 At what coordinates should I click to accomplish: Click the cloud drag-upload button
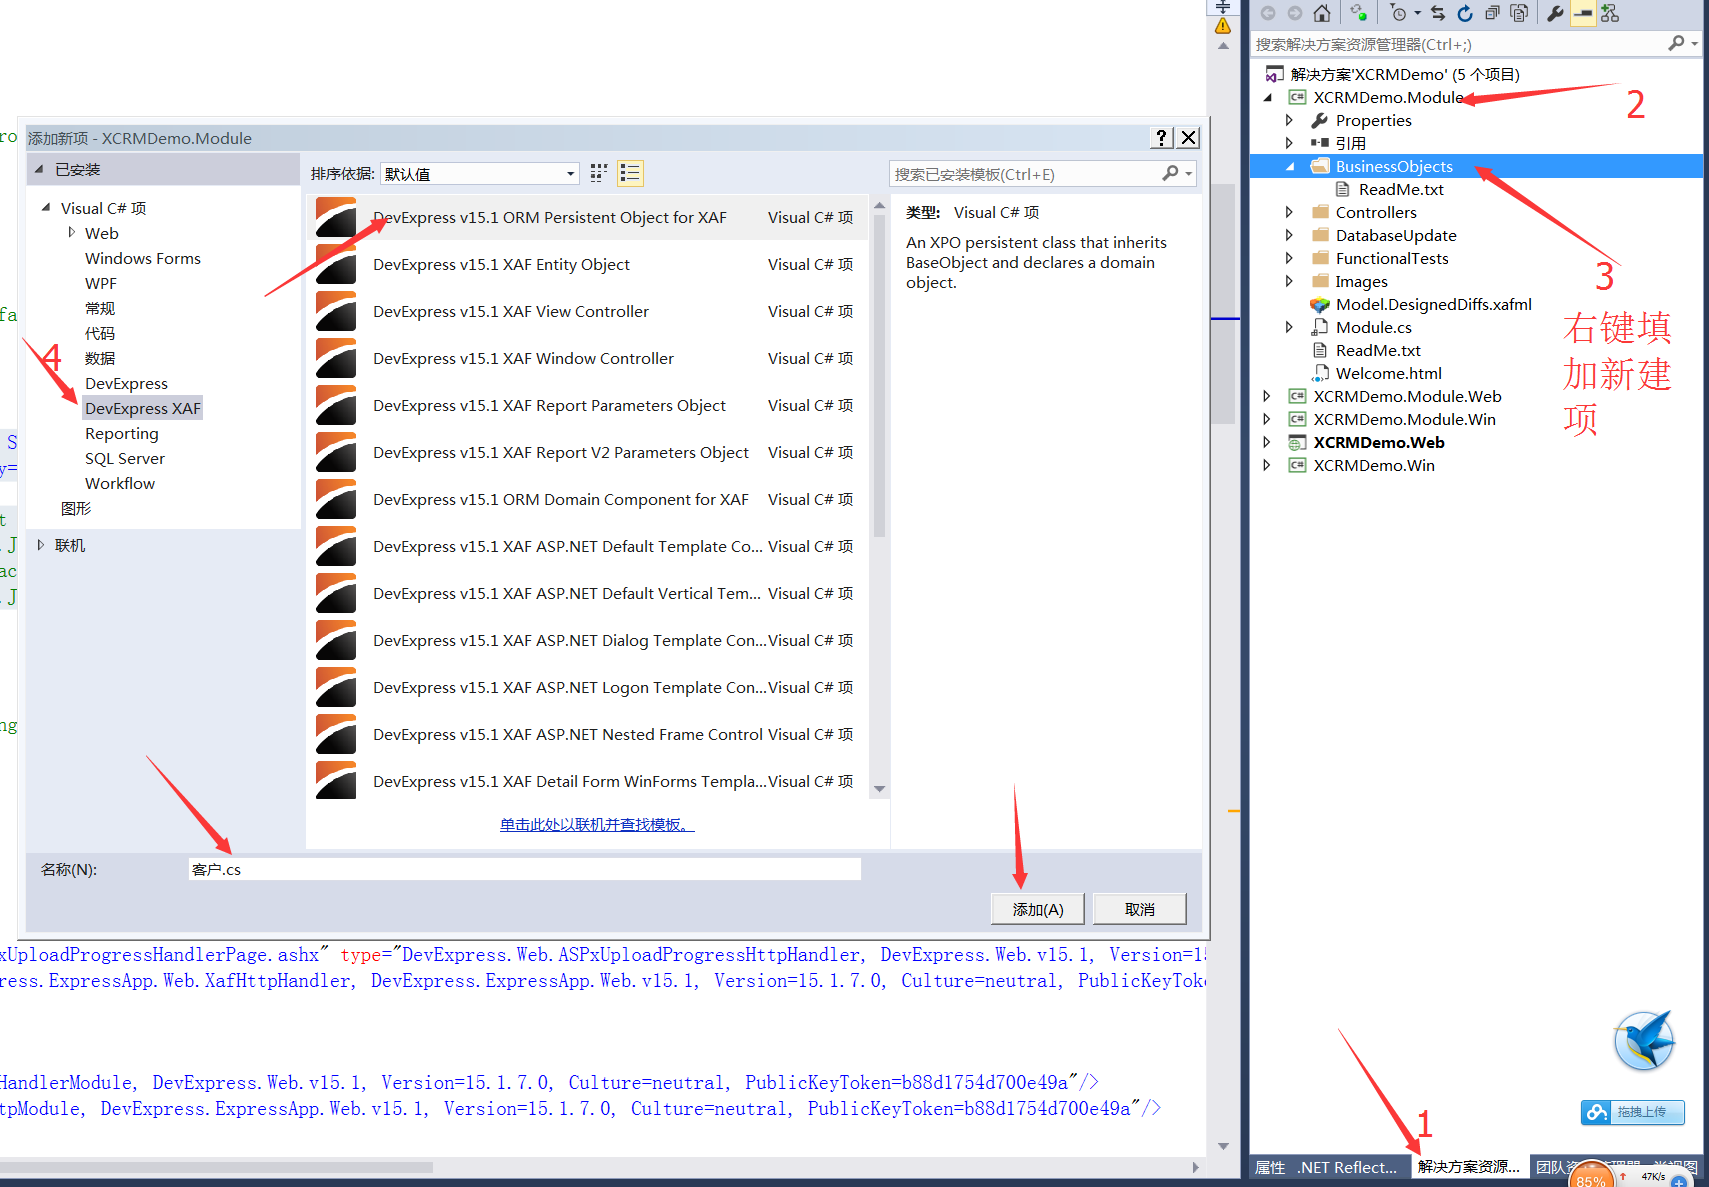pyautogui.click(x=1633, y=1112)
